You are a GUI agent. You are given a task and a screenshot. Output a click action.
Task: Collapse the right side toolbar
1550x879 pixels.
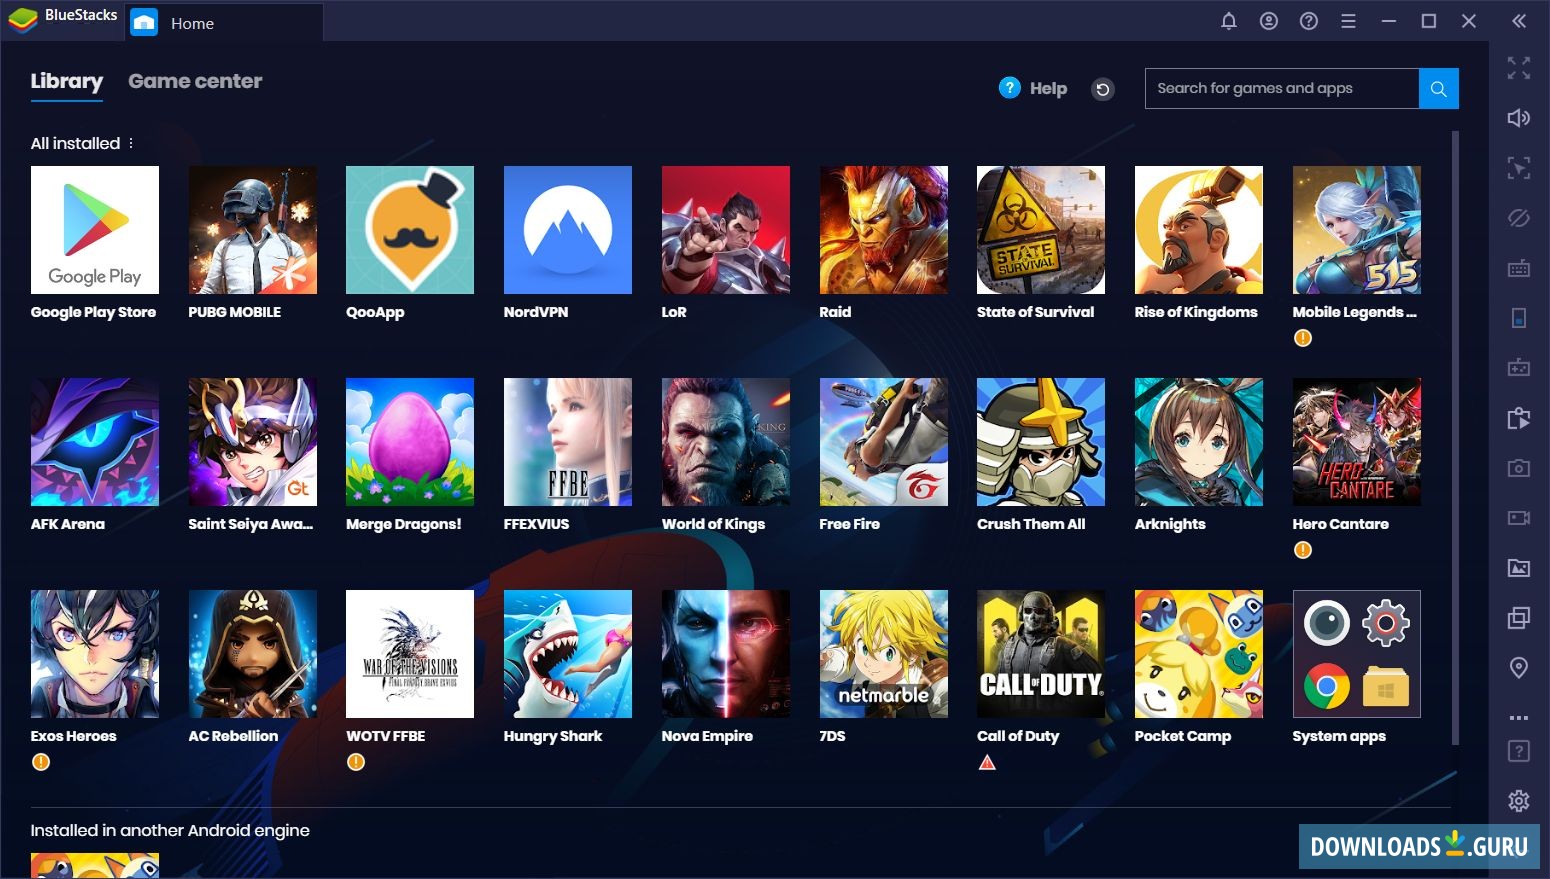coord(1519,21)
